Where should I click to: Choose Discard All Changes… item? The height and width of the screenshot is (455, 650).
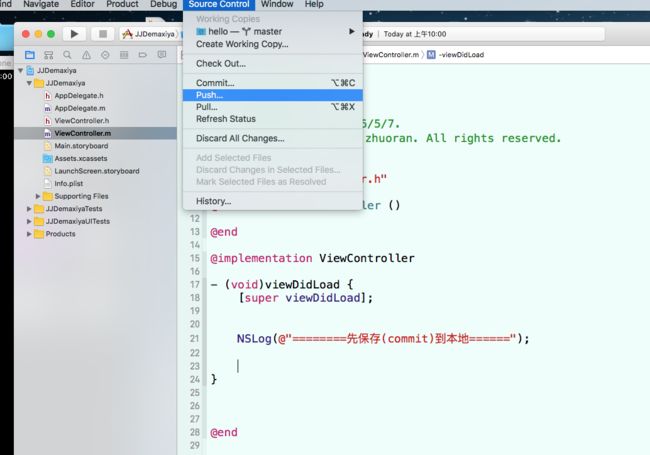(x=273, y=138)
